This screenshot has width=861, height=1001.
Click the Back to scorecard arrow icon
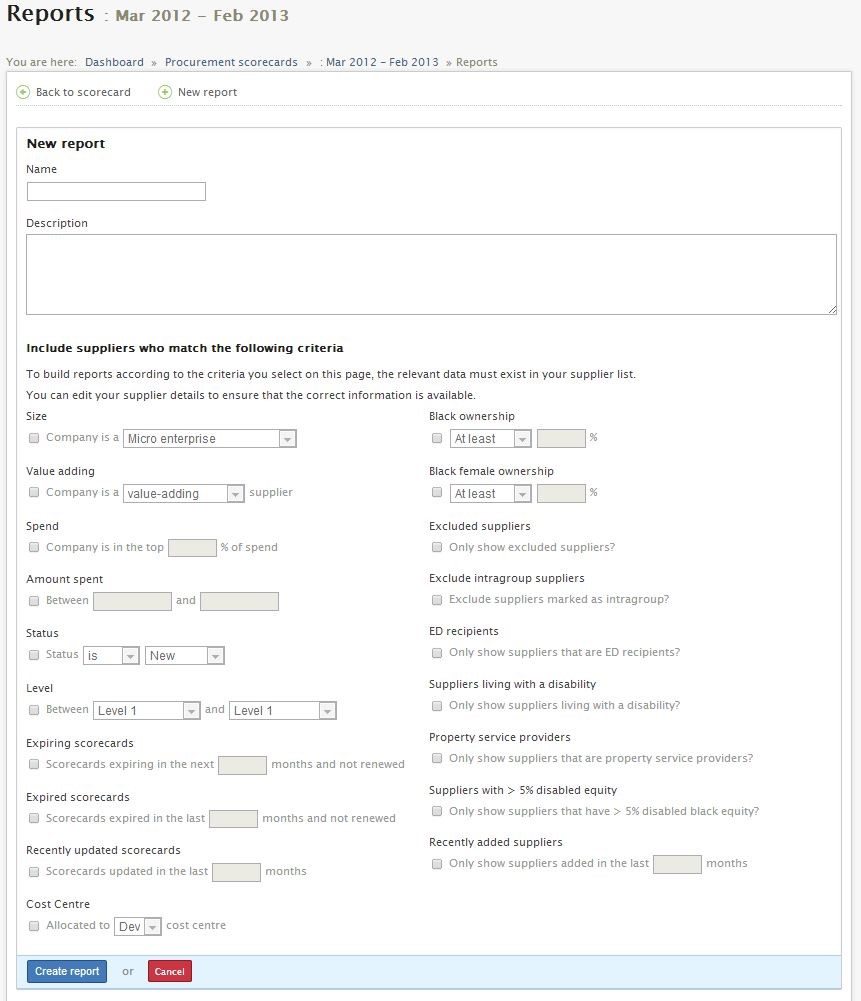tap(23, 93)
